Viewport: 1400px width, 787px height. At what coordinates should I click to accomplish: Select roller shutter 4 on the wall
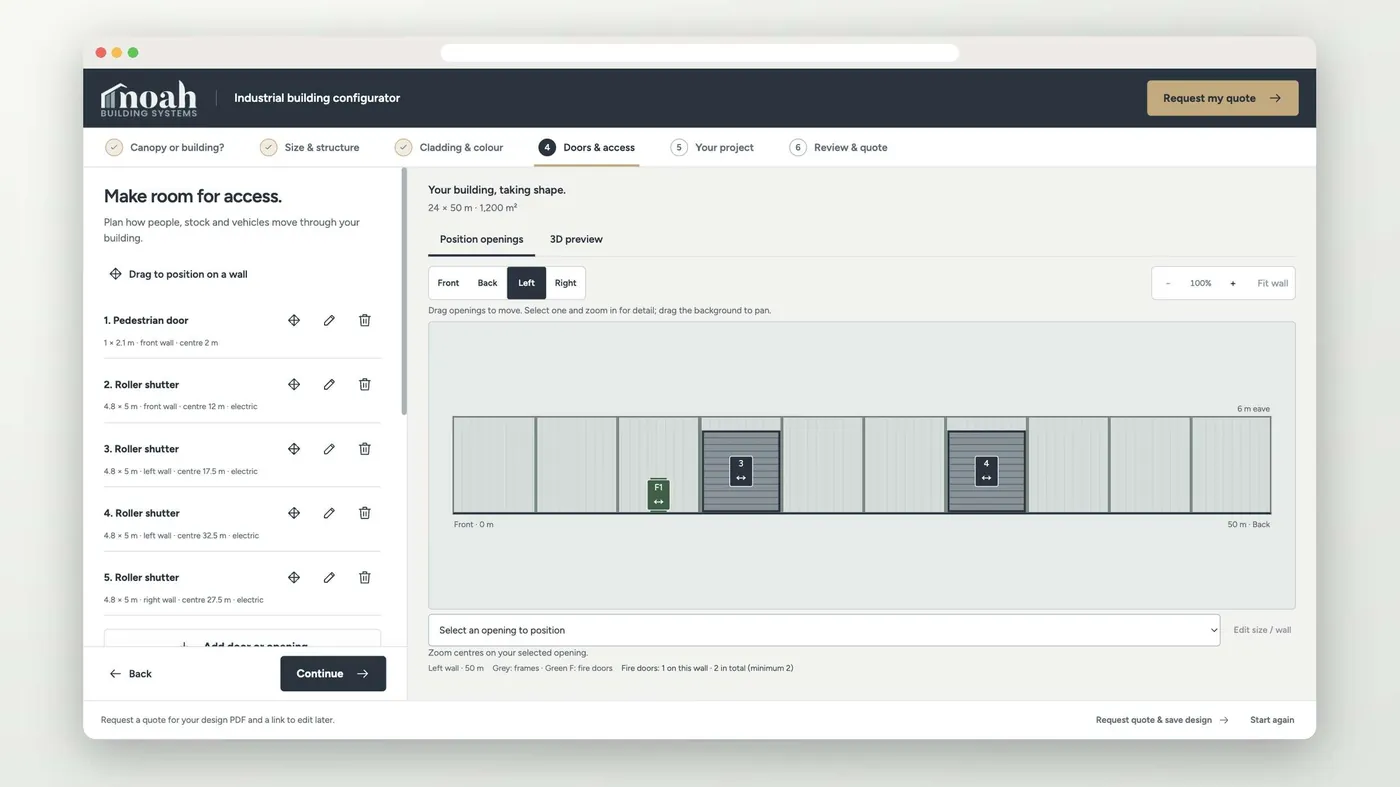[x=986, y=471]
